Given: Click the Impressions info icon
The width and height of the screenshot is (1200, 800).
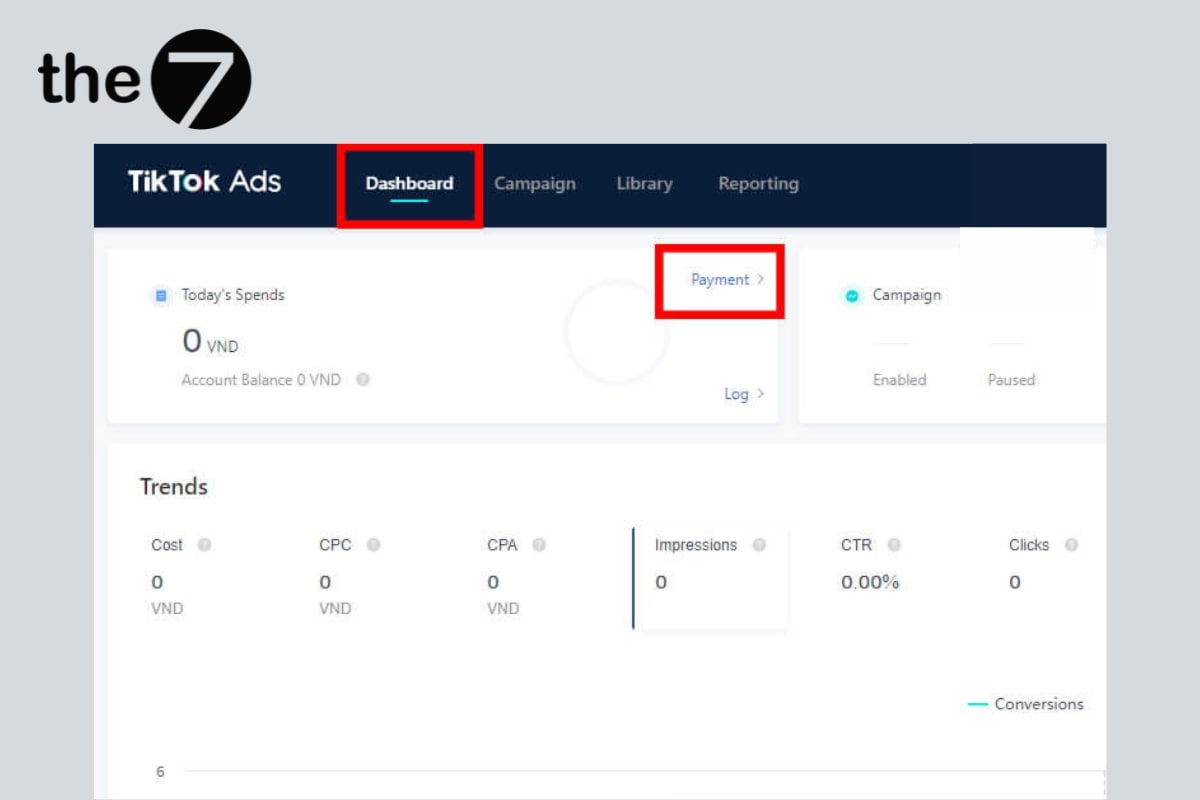Looking at the screenshot, I should pos(759,545).
